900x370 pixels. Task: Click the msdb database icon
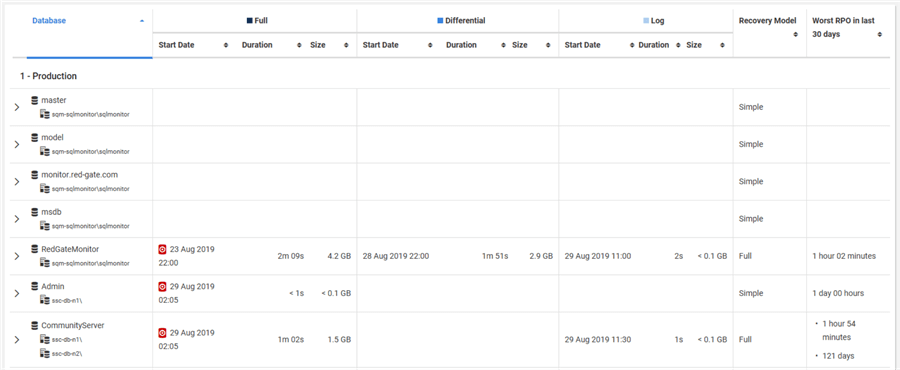coord(34,212)
